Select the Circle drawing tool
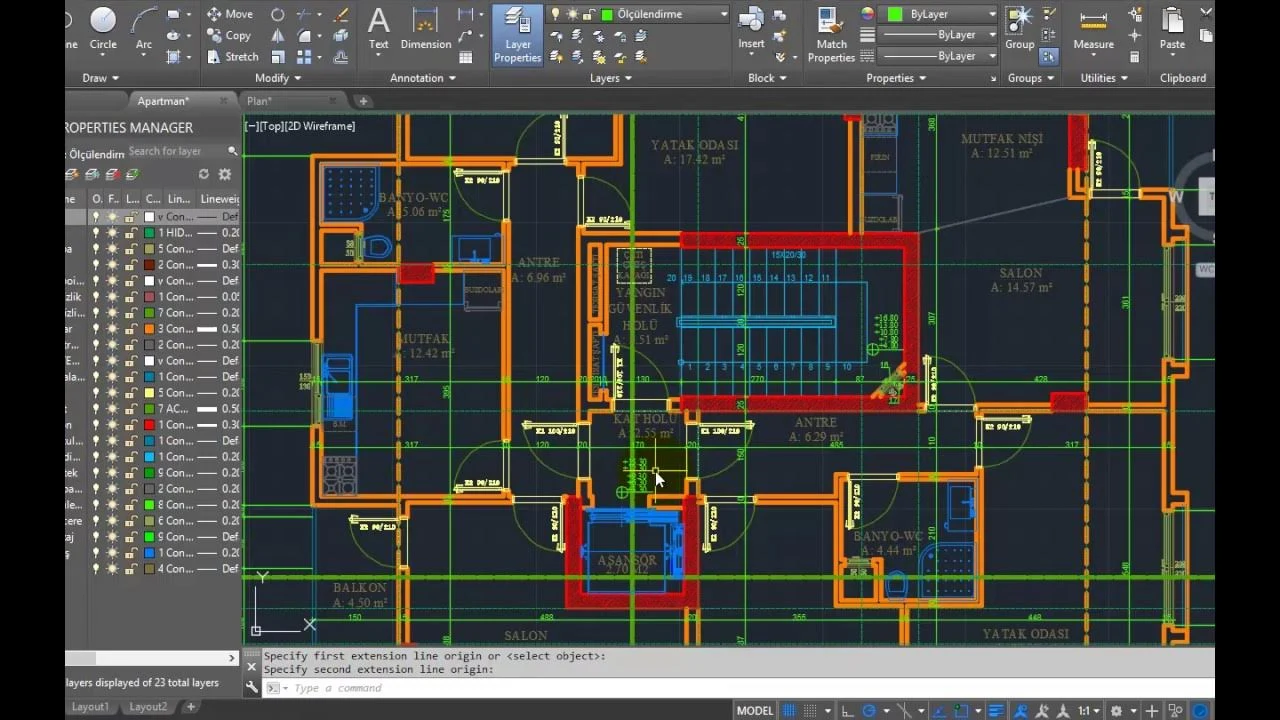Image resolution: width=1280 pixels, height=720 pixels. point(103,27)
